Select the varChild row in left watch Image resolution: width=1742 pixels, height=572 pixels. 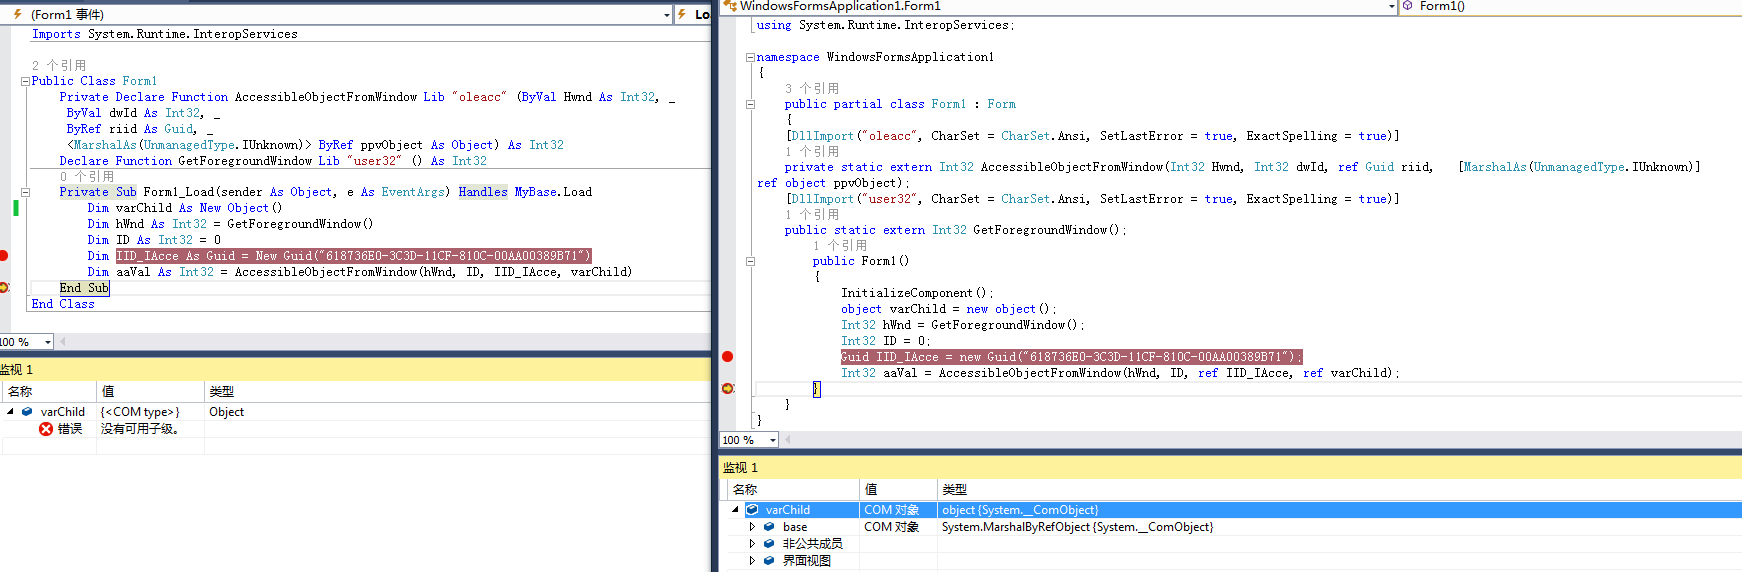355,412
